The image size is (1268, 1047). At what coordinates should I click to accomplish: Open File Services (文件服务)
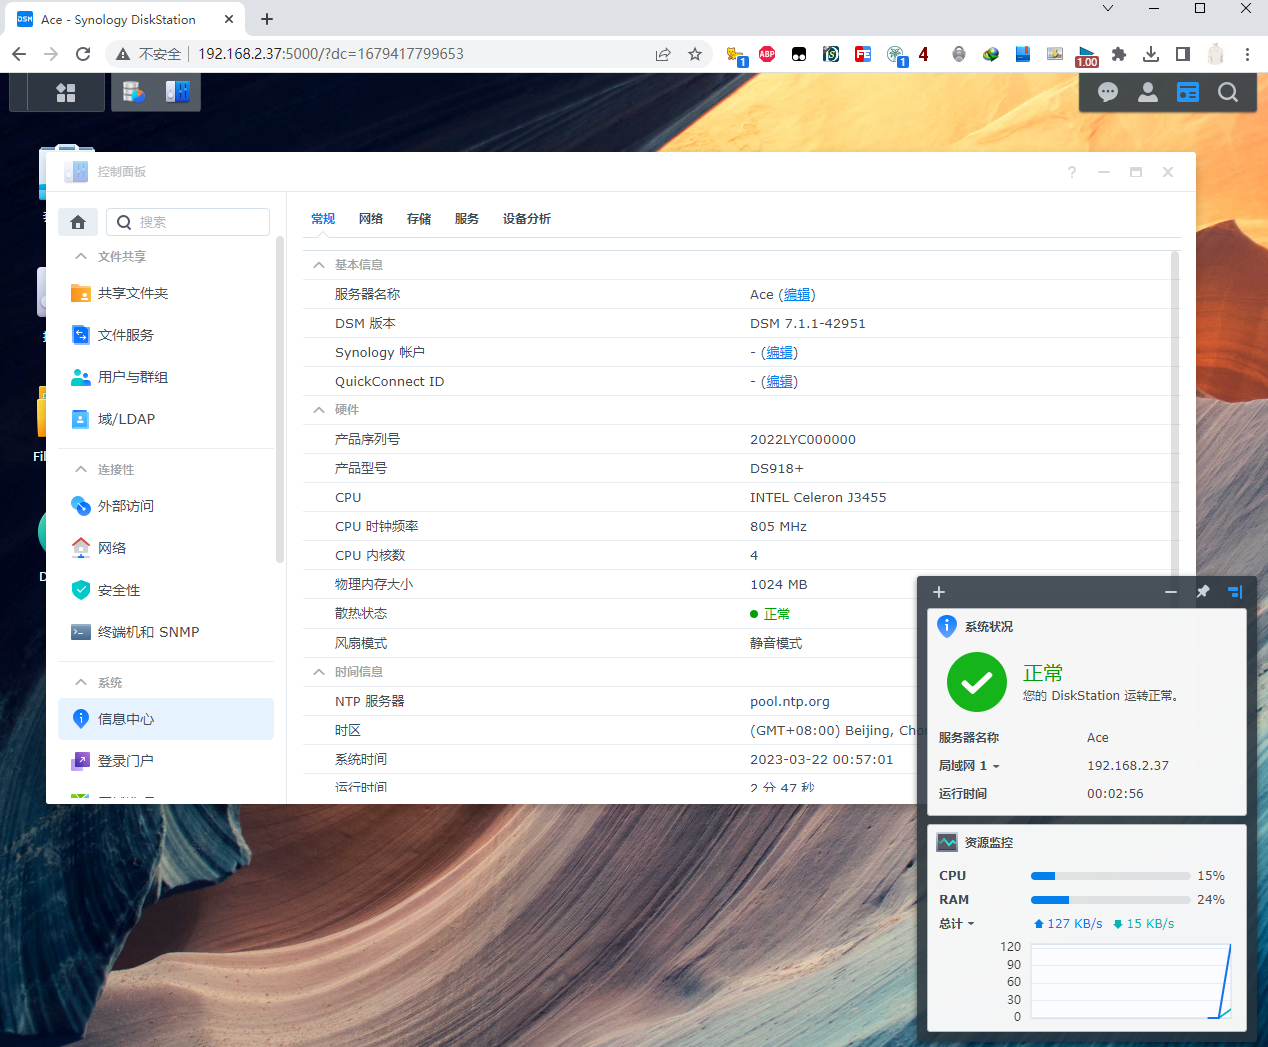point(166,335)
